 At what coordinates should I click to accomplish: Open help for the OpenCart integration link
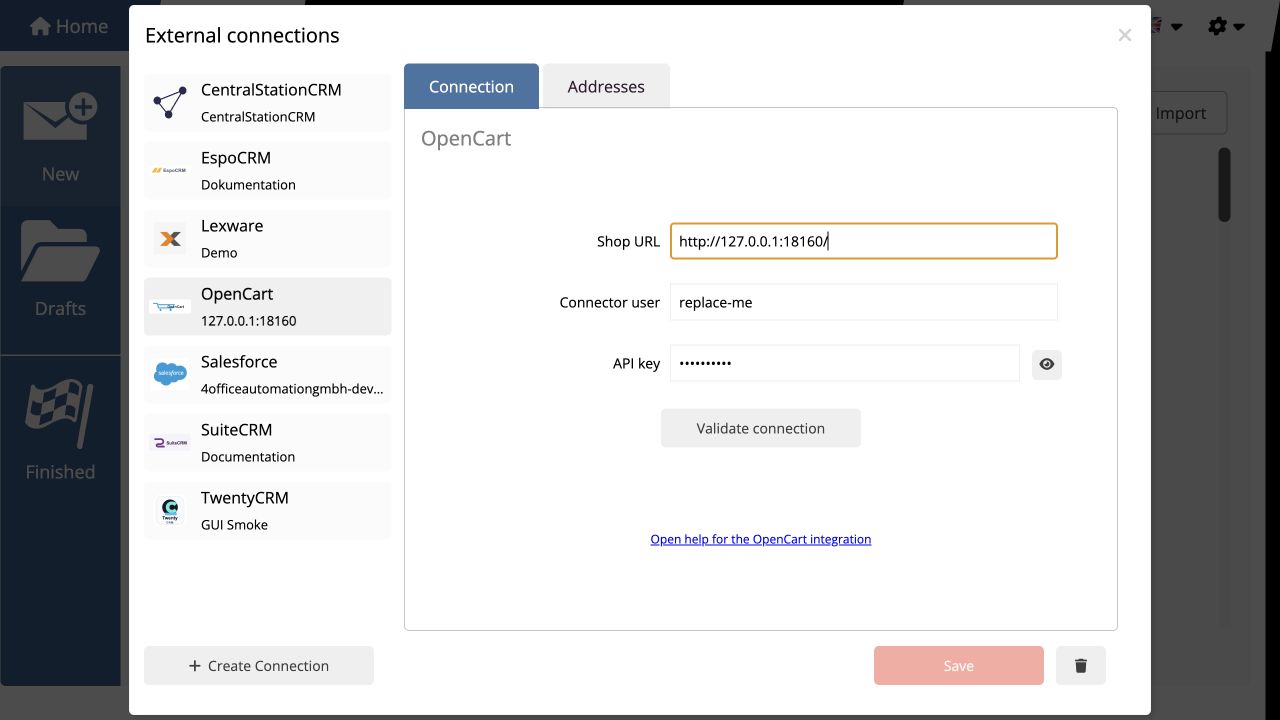coord(761,539)
